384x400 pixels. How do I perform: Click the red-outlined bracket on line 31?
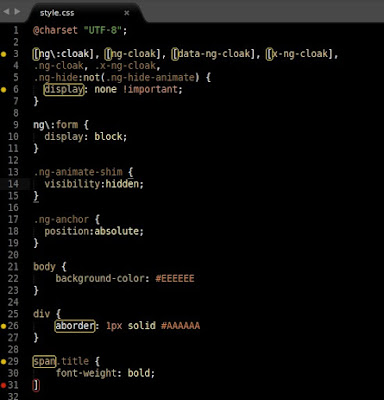tap(36, 385)
